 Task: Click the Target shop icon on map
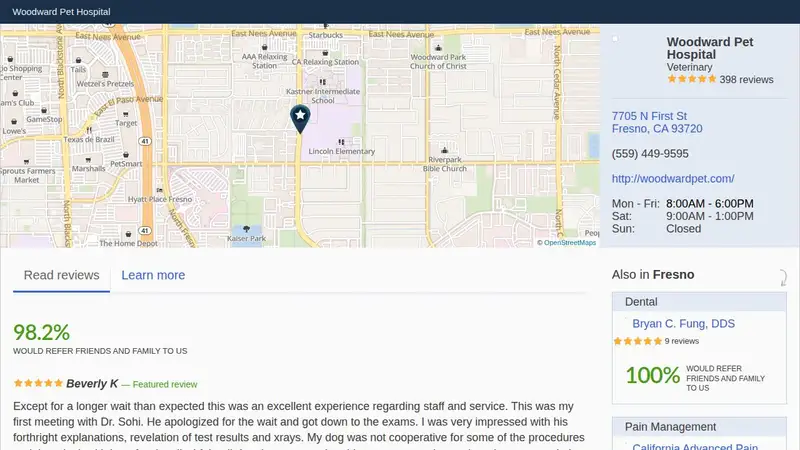point(126,114)
